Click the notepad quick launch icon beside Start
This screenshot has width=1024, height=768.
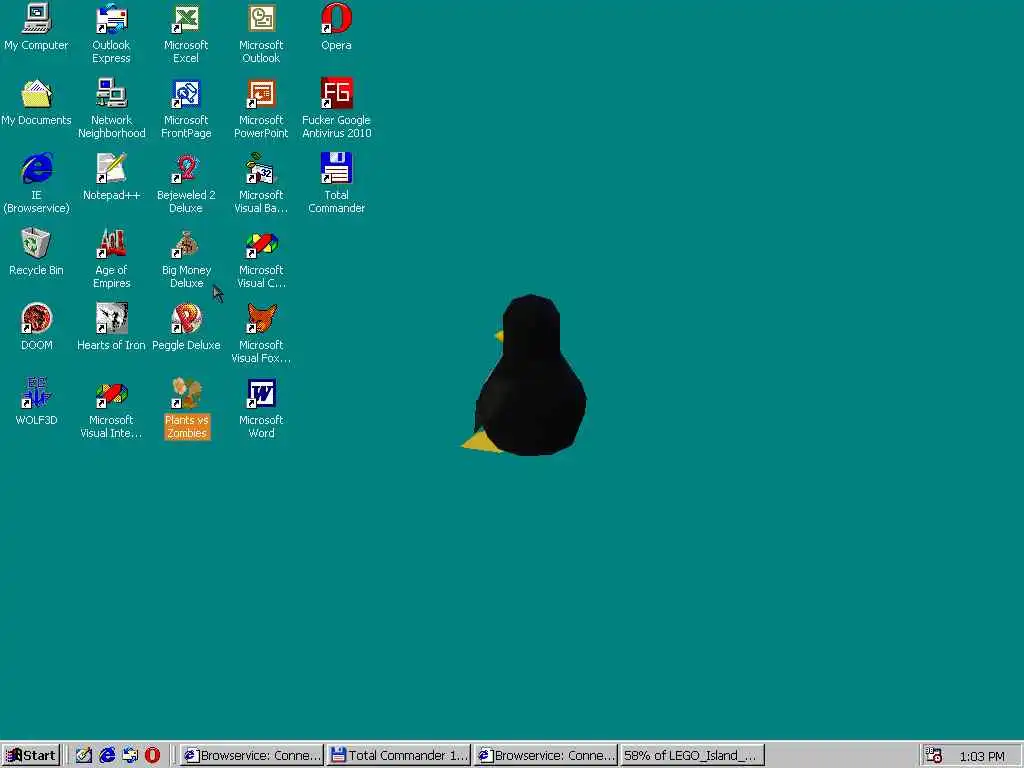click(x=84, y=756)
